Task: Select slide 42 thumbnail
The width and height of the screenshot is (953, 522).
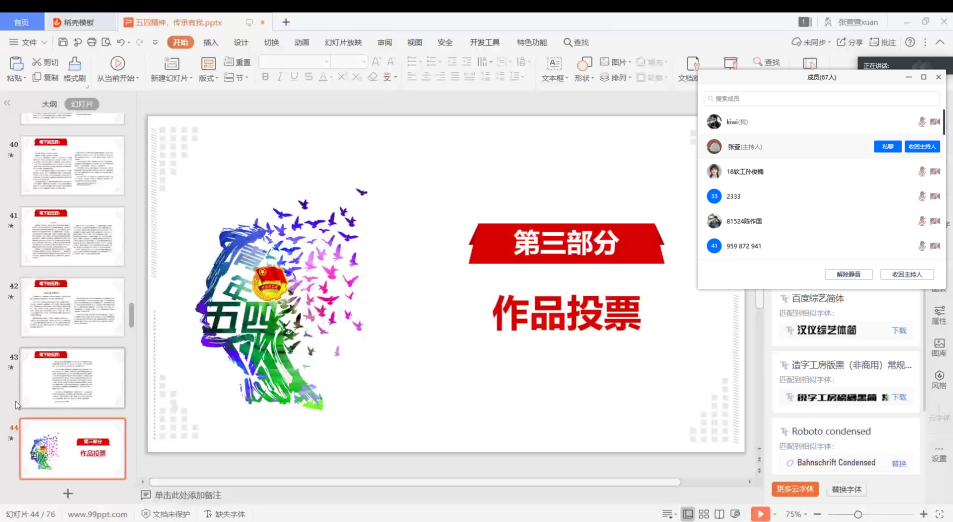Action: click(x=73, y=307)
